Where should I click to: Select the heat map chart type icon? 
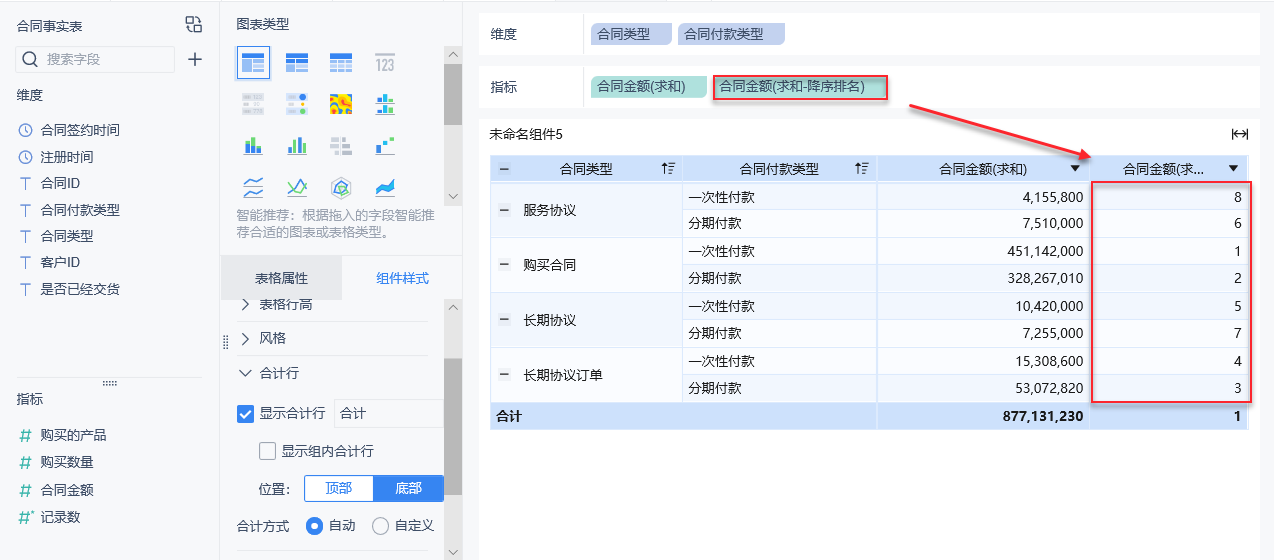point(341,103)
